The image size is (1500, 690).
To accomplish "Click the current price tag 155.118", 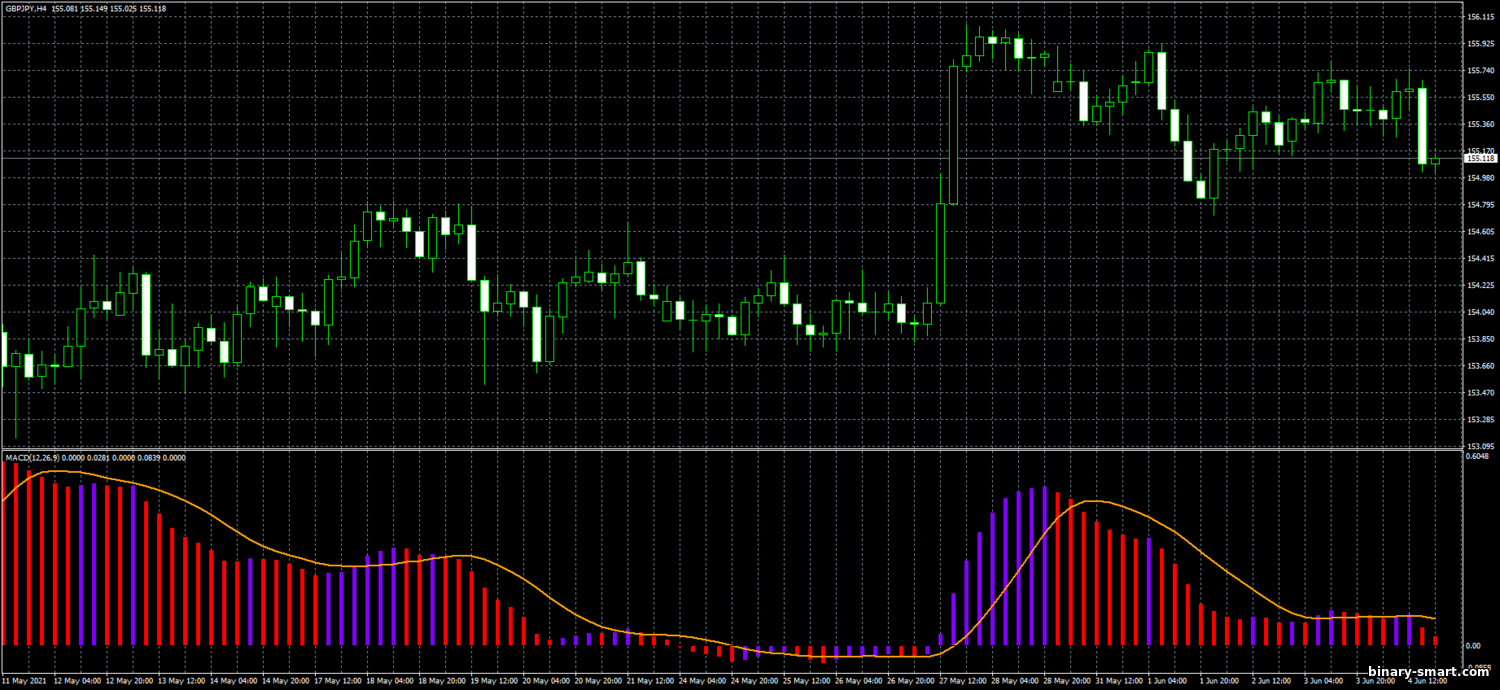I will [x=1481, y=158].
